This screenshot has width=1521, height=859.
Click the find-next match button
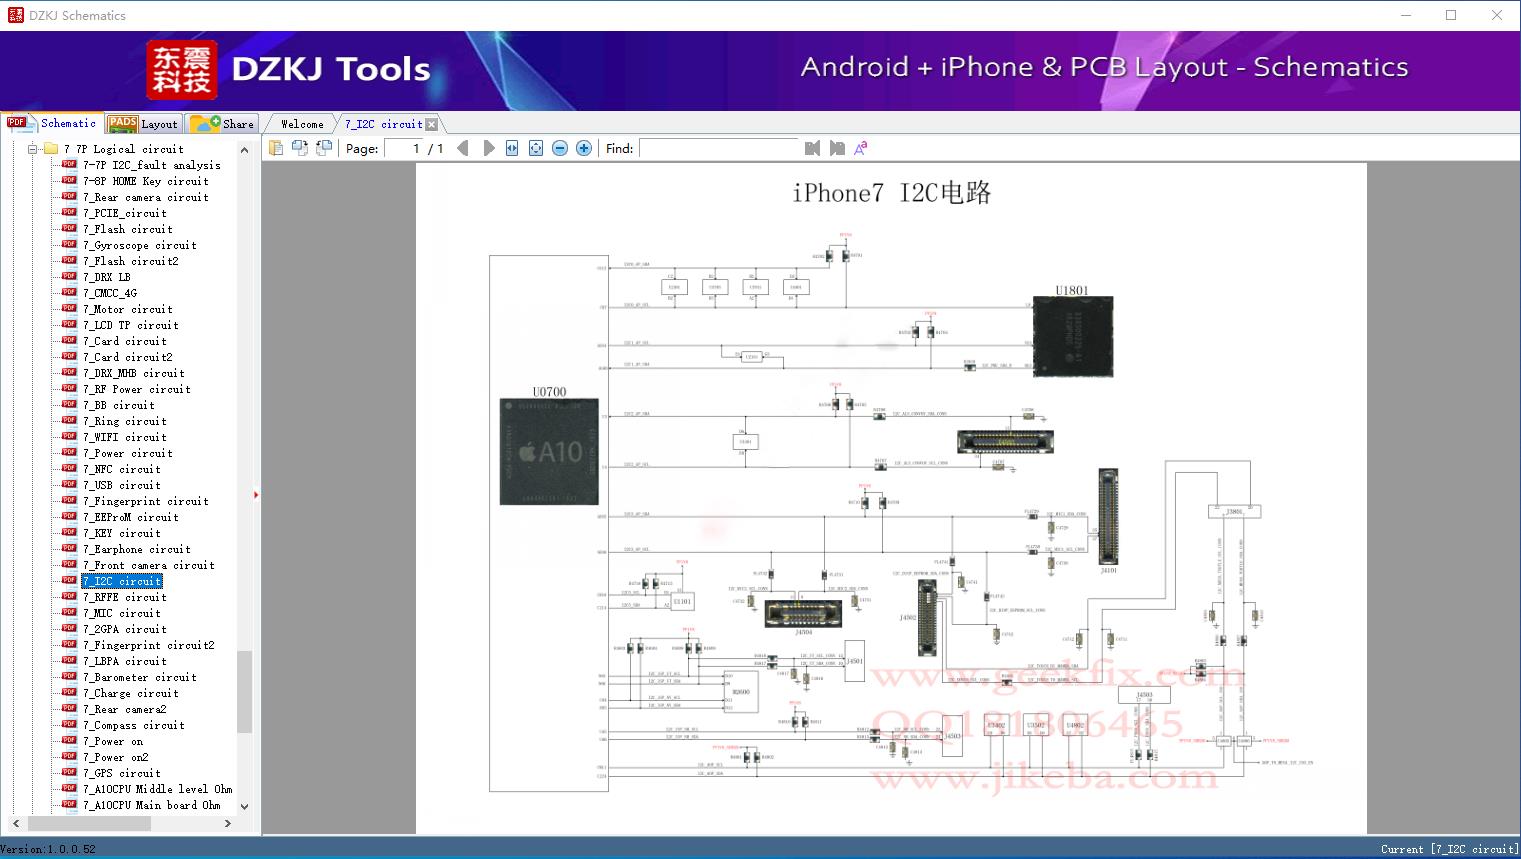838,148
